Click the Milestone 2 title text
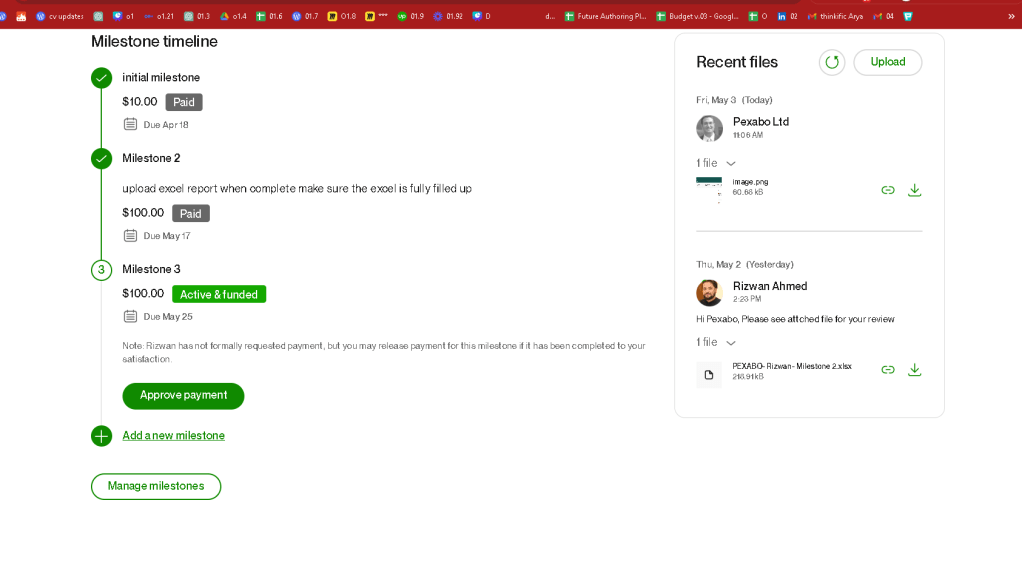Viewport: 1022px width, 571px height. pyautogui.click(x=151, y=158)
